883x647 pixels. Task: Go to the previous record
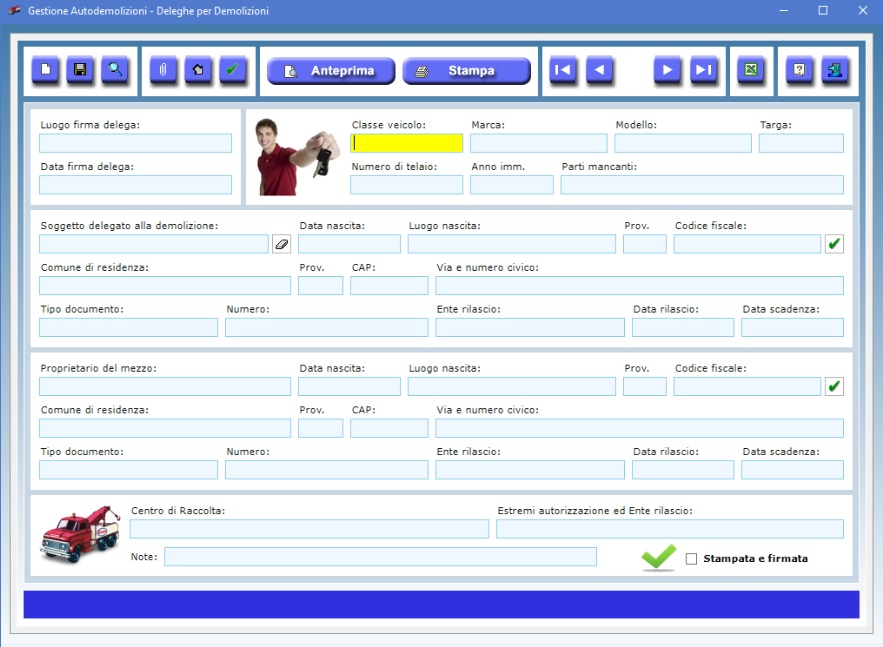click(x=600, y=70)
